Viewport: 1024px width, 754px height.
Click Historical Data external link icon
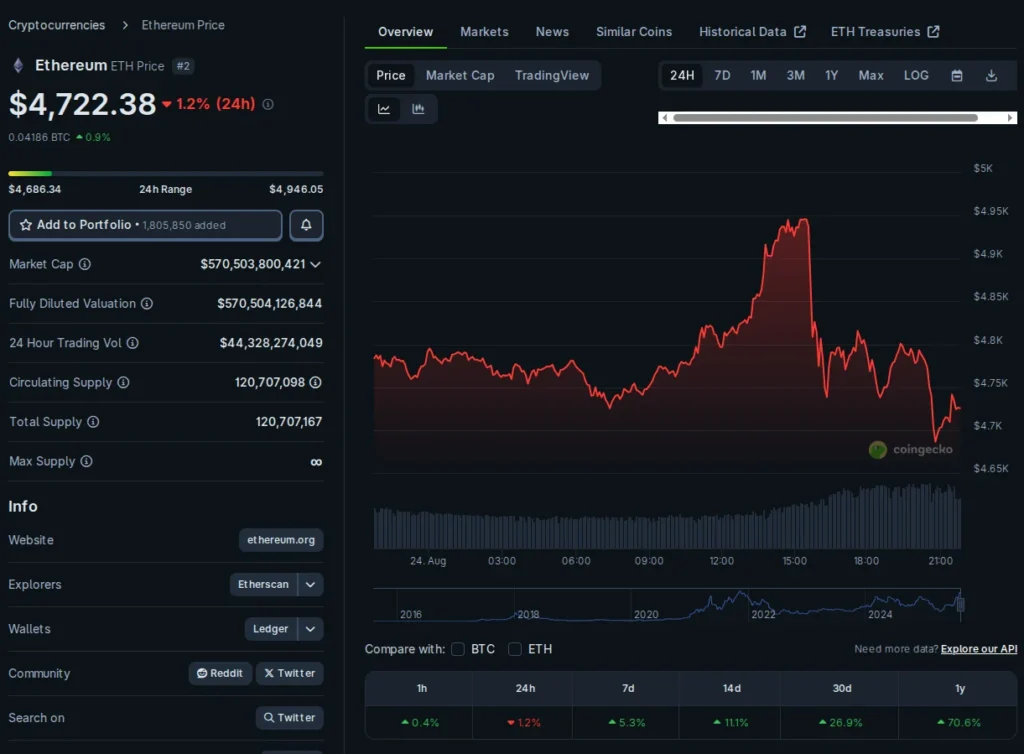click(800, 32)
